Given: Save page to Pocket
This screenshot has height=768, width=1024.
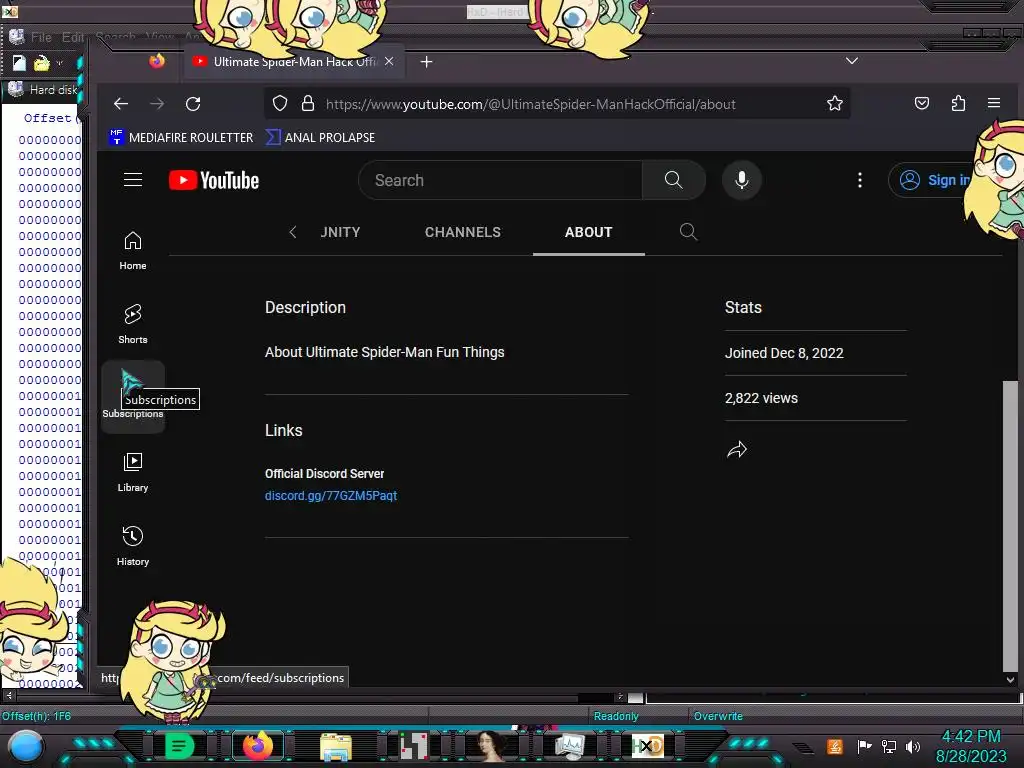Looking at the screenshot, I should (x=921, y=104).
